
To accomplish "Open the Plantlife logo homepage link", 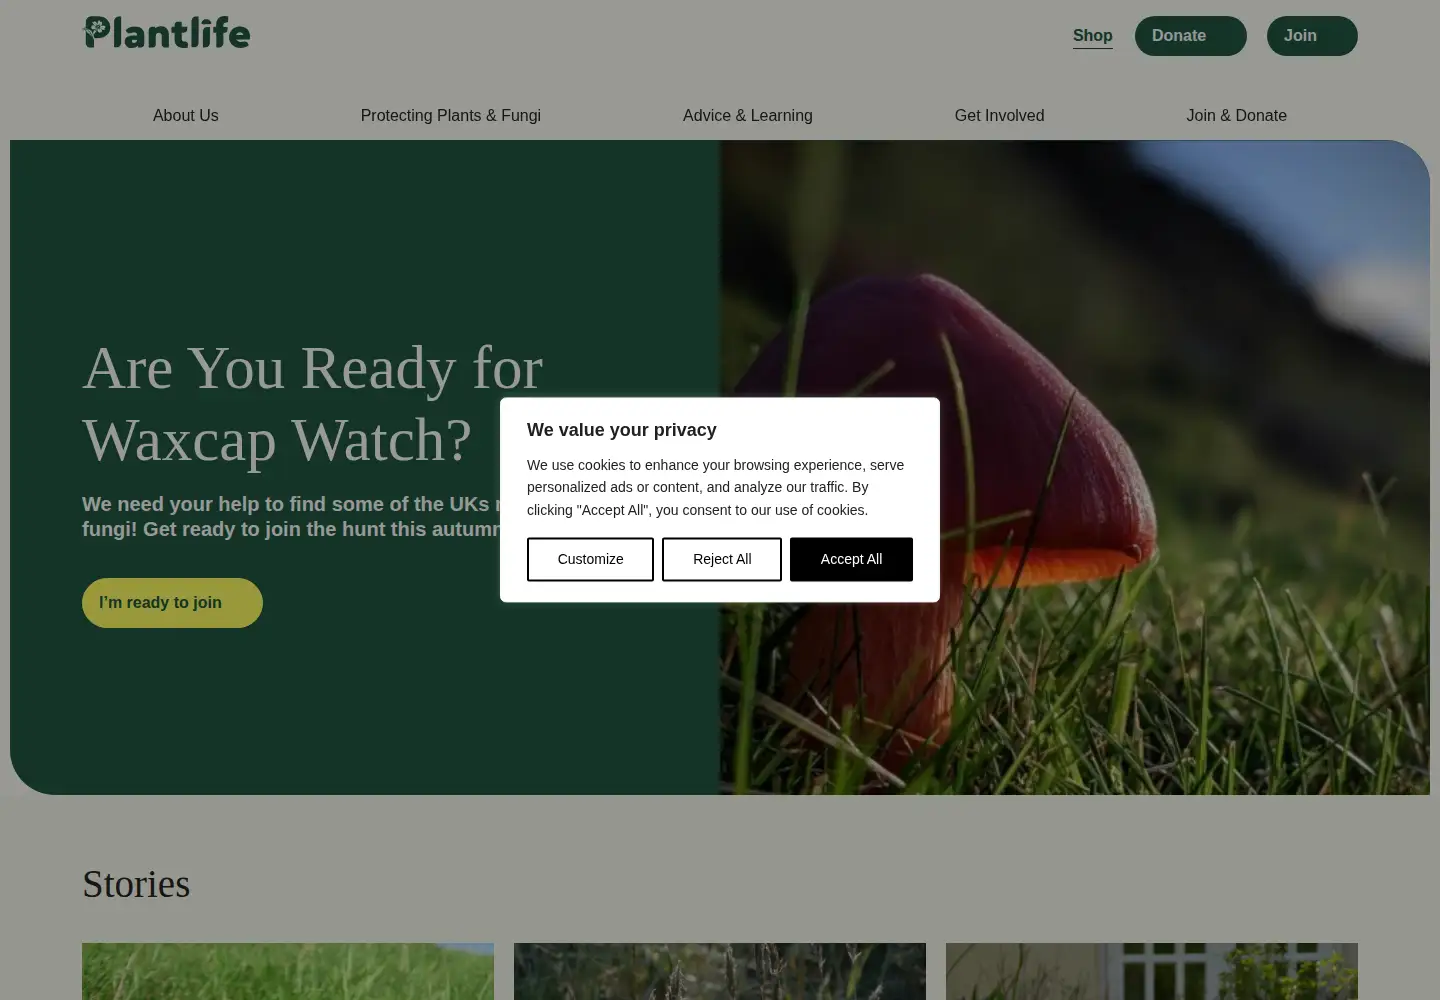I will click(166, 33).
